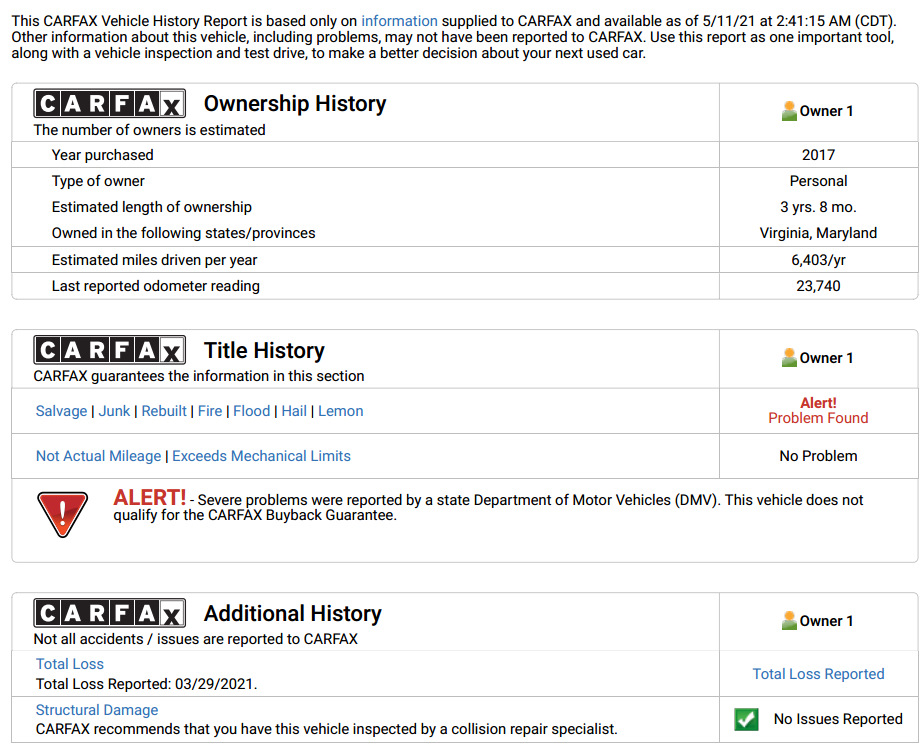Screen dimensions: 922x751
Task: Click the 'Additional History' section heading
Action: 293,613
